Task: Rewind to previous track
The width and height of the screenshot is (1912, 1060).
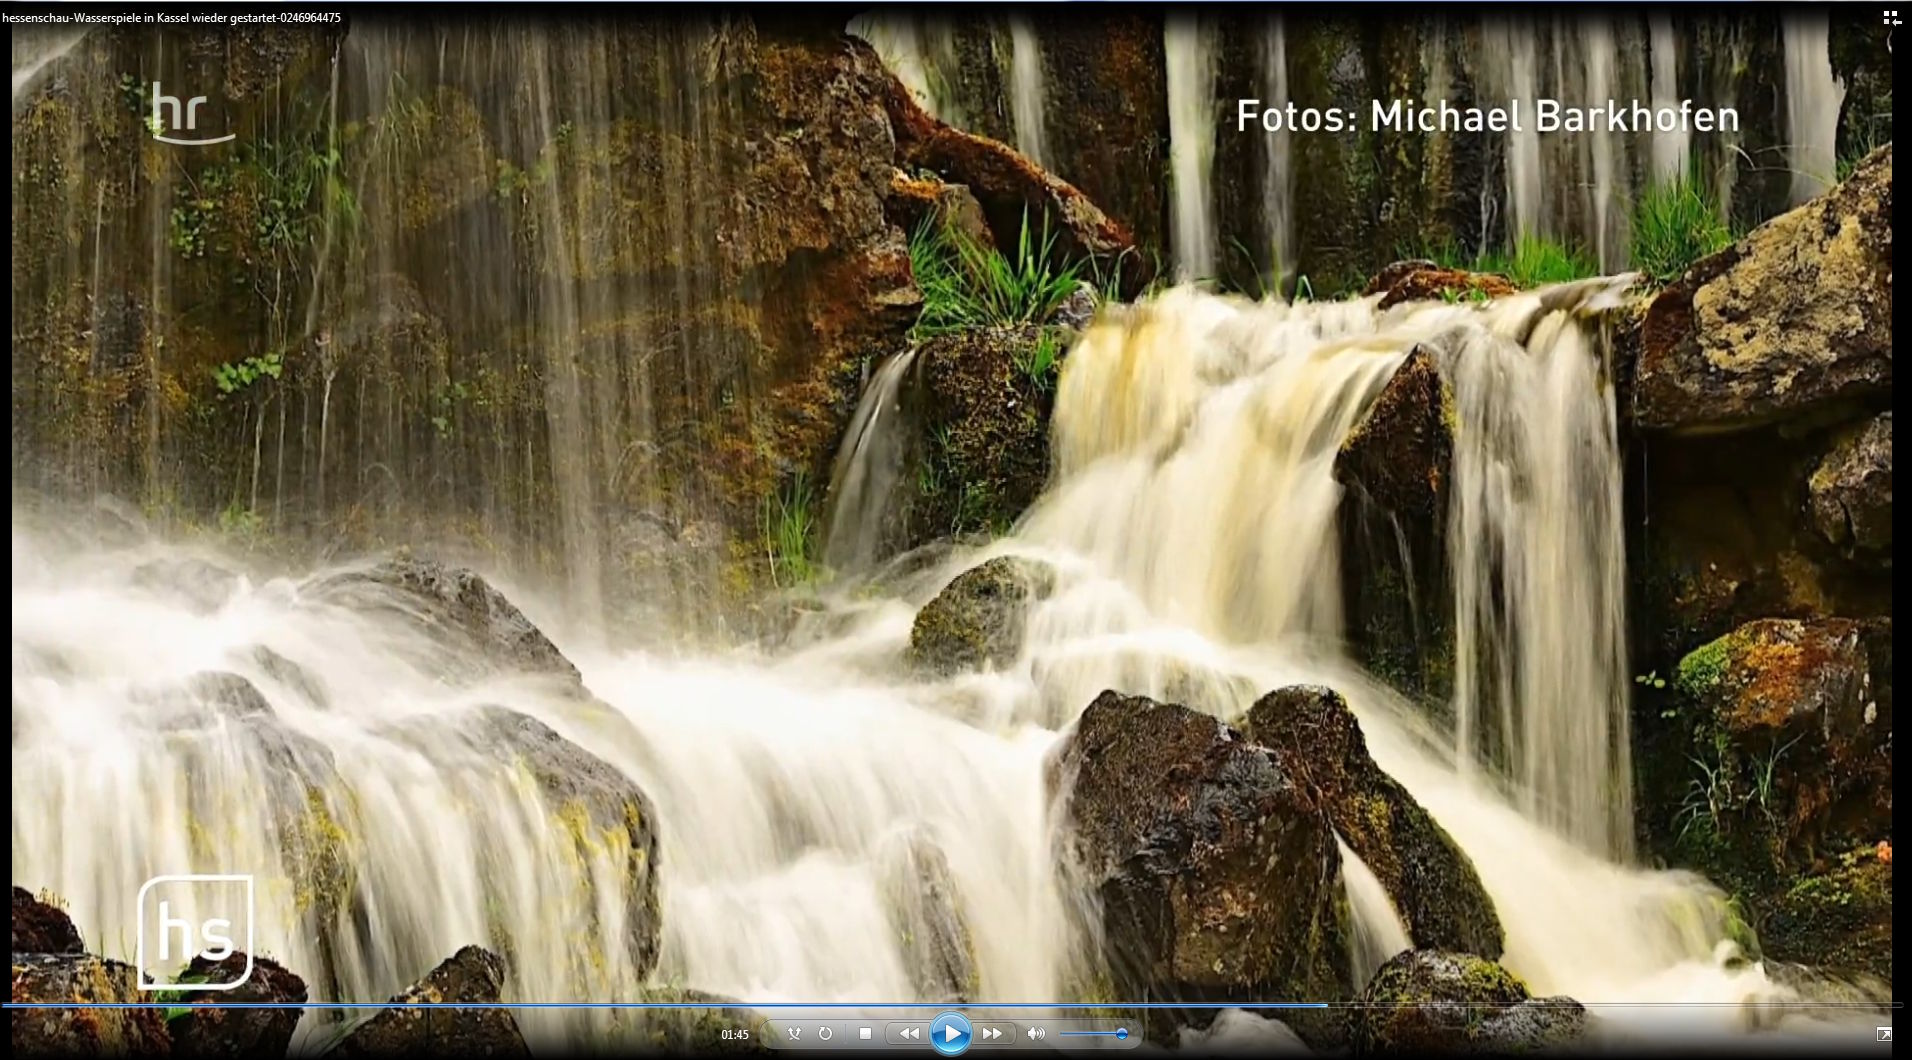Action: pos(909,1033)
